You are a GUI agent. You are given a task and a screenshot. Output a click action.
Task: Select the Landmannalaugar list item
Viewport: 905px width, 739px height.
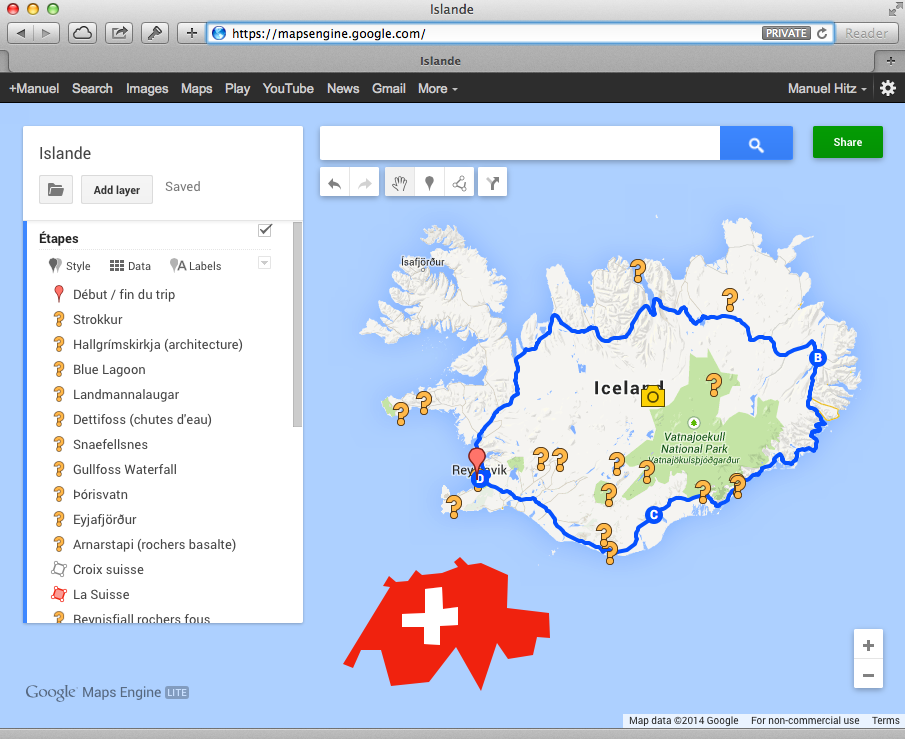tap(126, 394)
